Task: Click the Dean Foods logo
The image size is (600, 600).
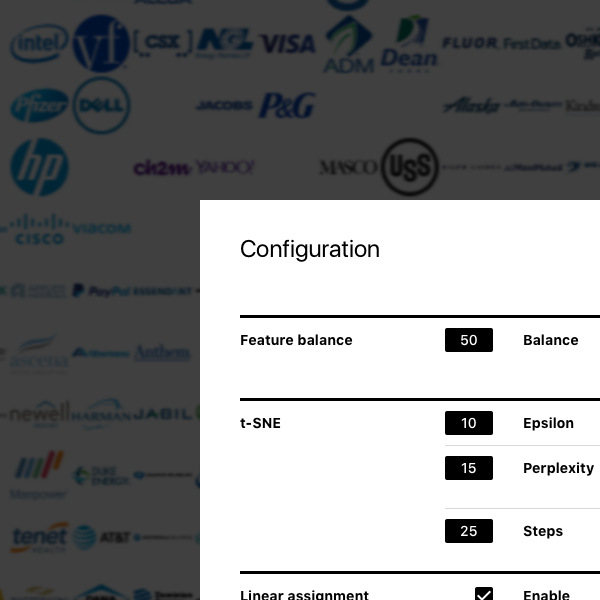Action: click(x=409, y=43)
